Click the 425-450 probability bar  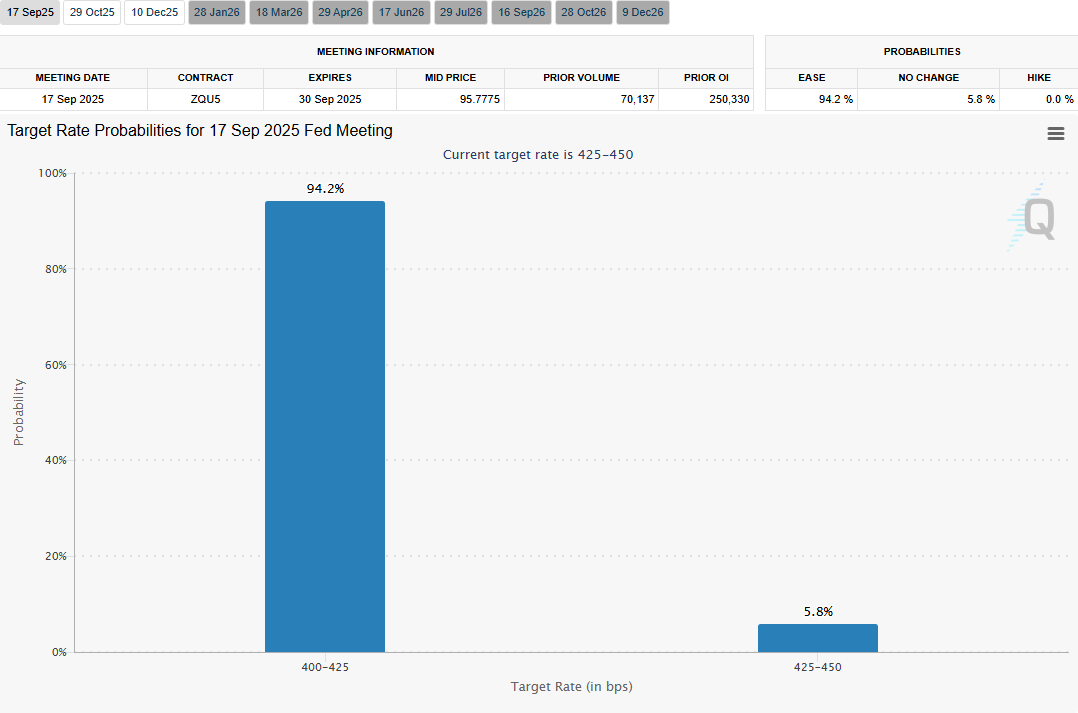pyautogui.click(x=817, y=638)
